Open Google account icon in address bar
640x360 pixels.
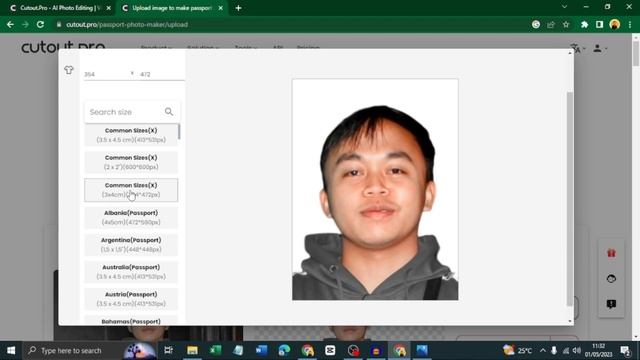point(536,24)
